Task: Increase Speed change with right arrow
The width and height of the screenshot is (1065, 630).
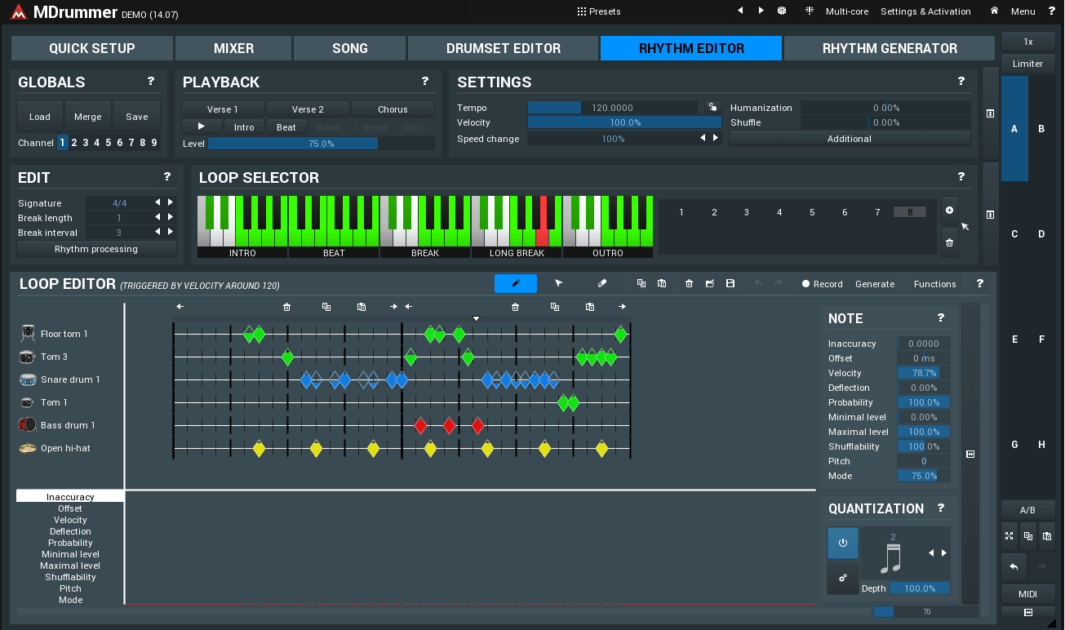Action: pos(715,138)
